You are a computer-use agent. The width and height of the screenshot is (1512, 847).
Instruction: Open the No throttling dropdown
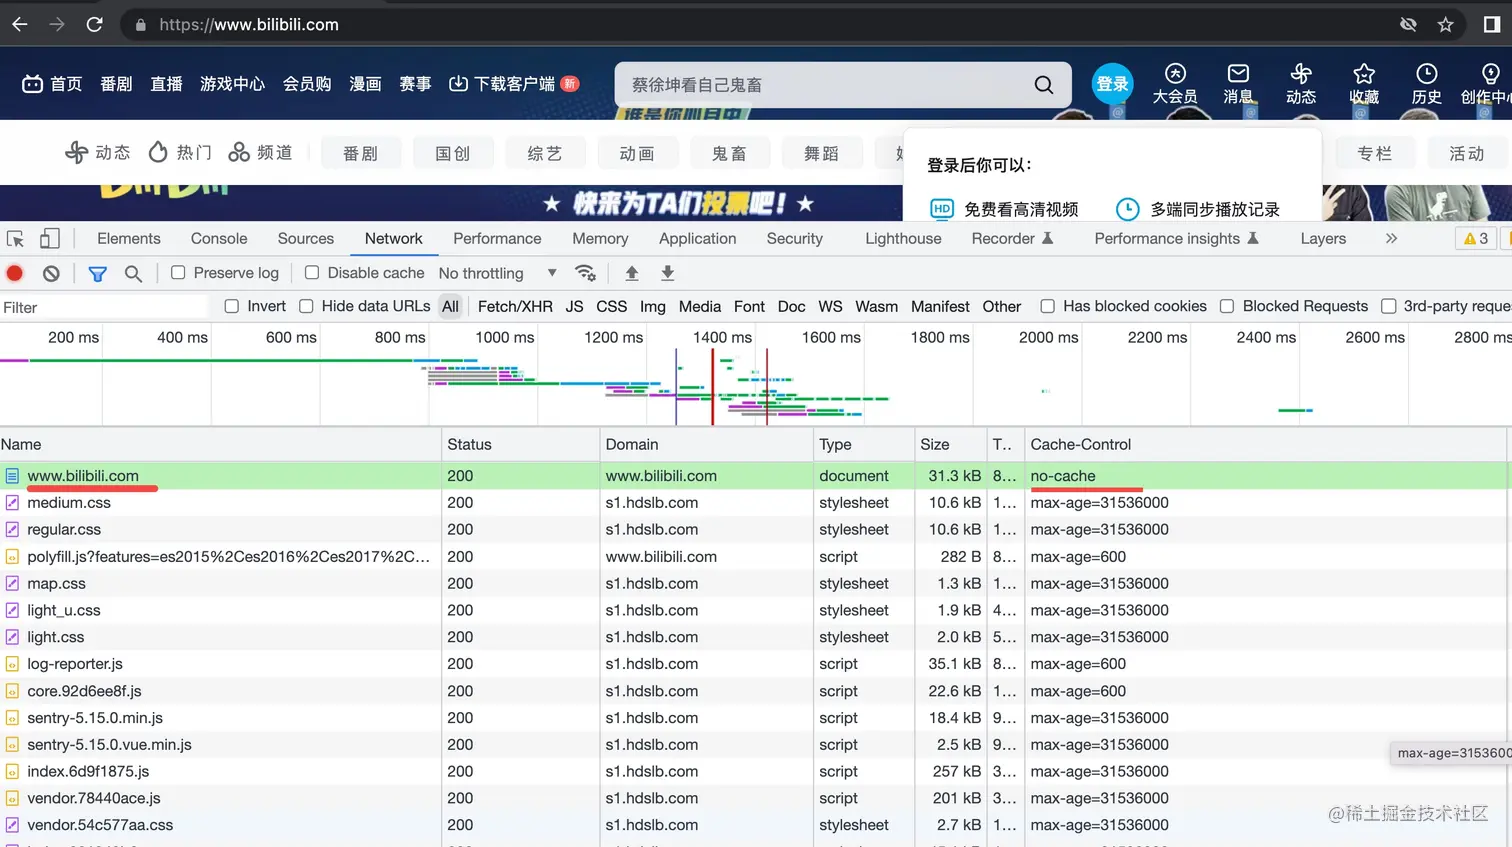click(x=497, y=273)
